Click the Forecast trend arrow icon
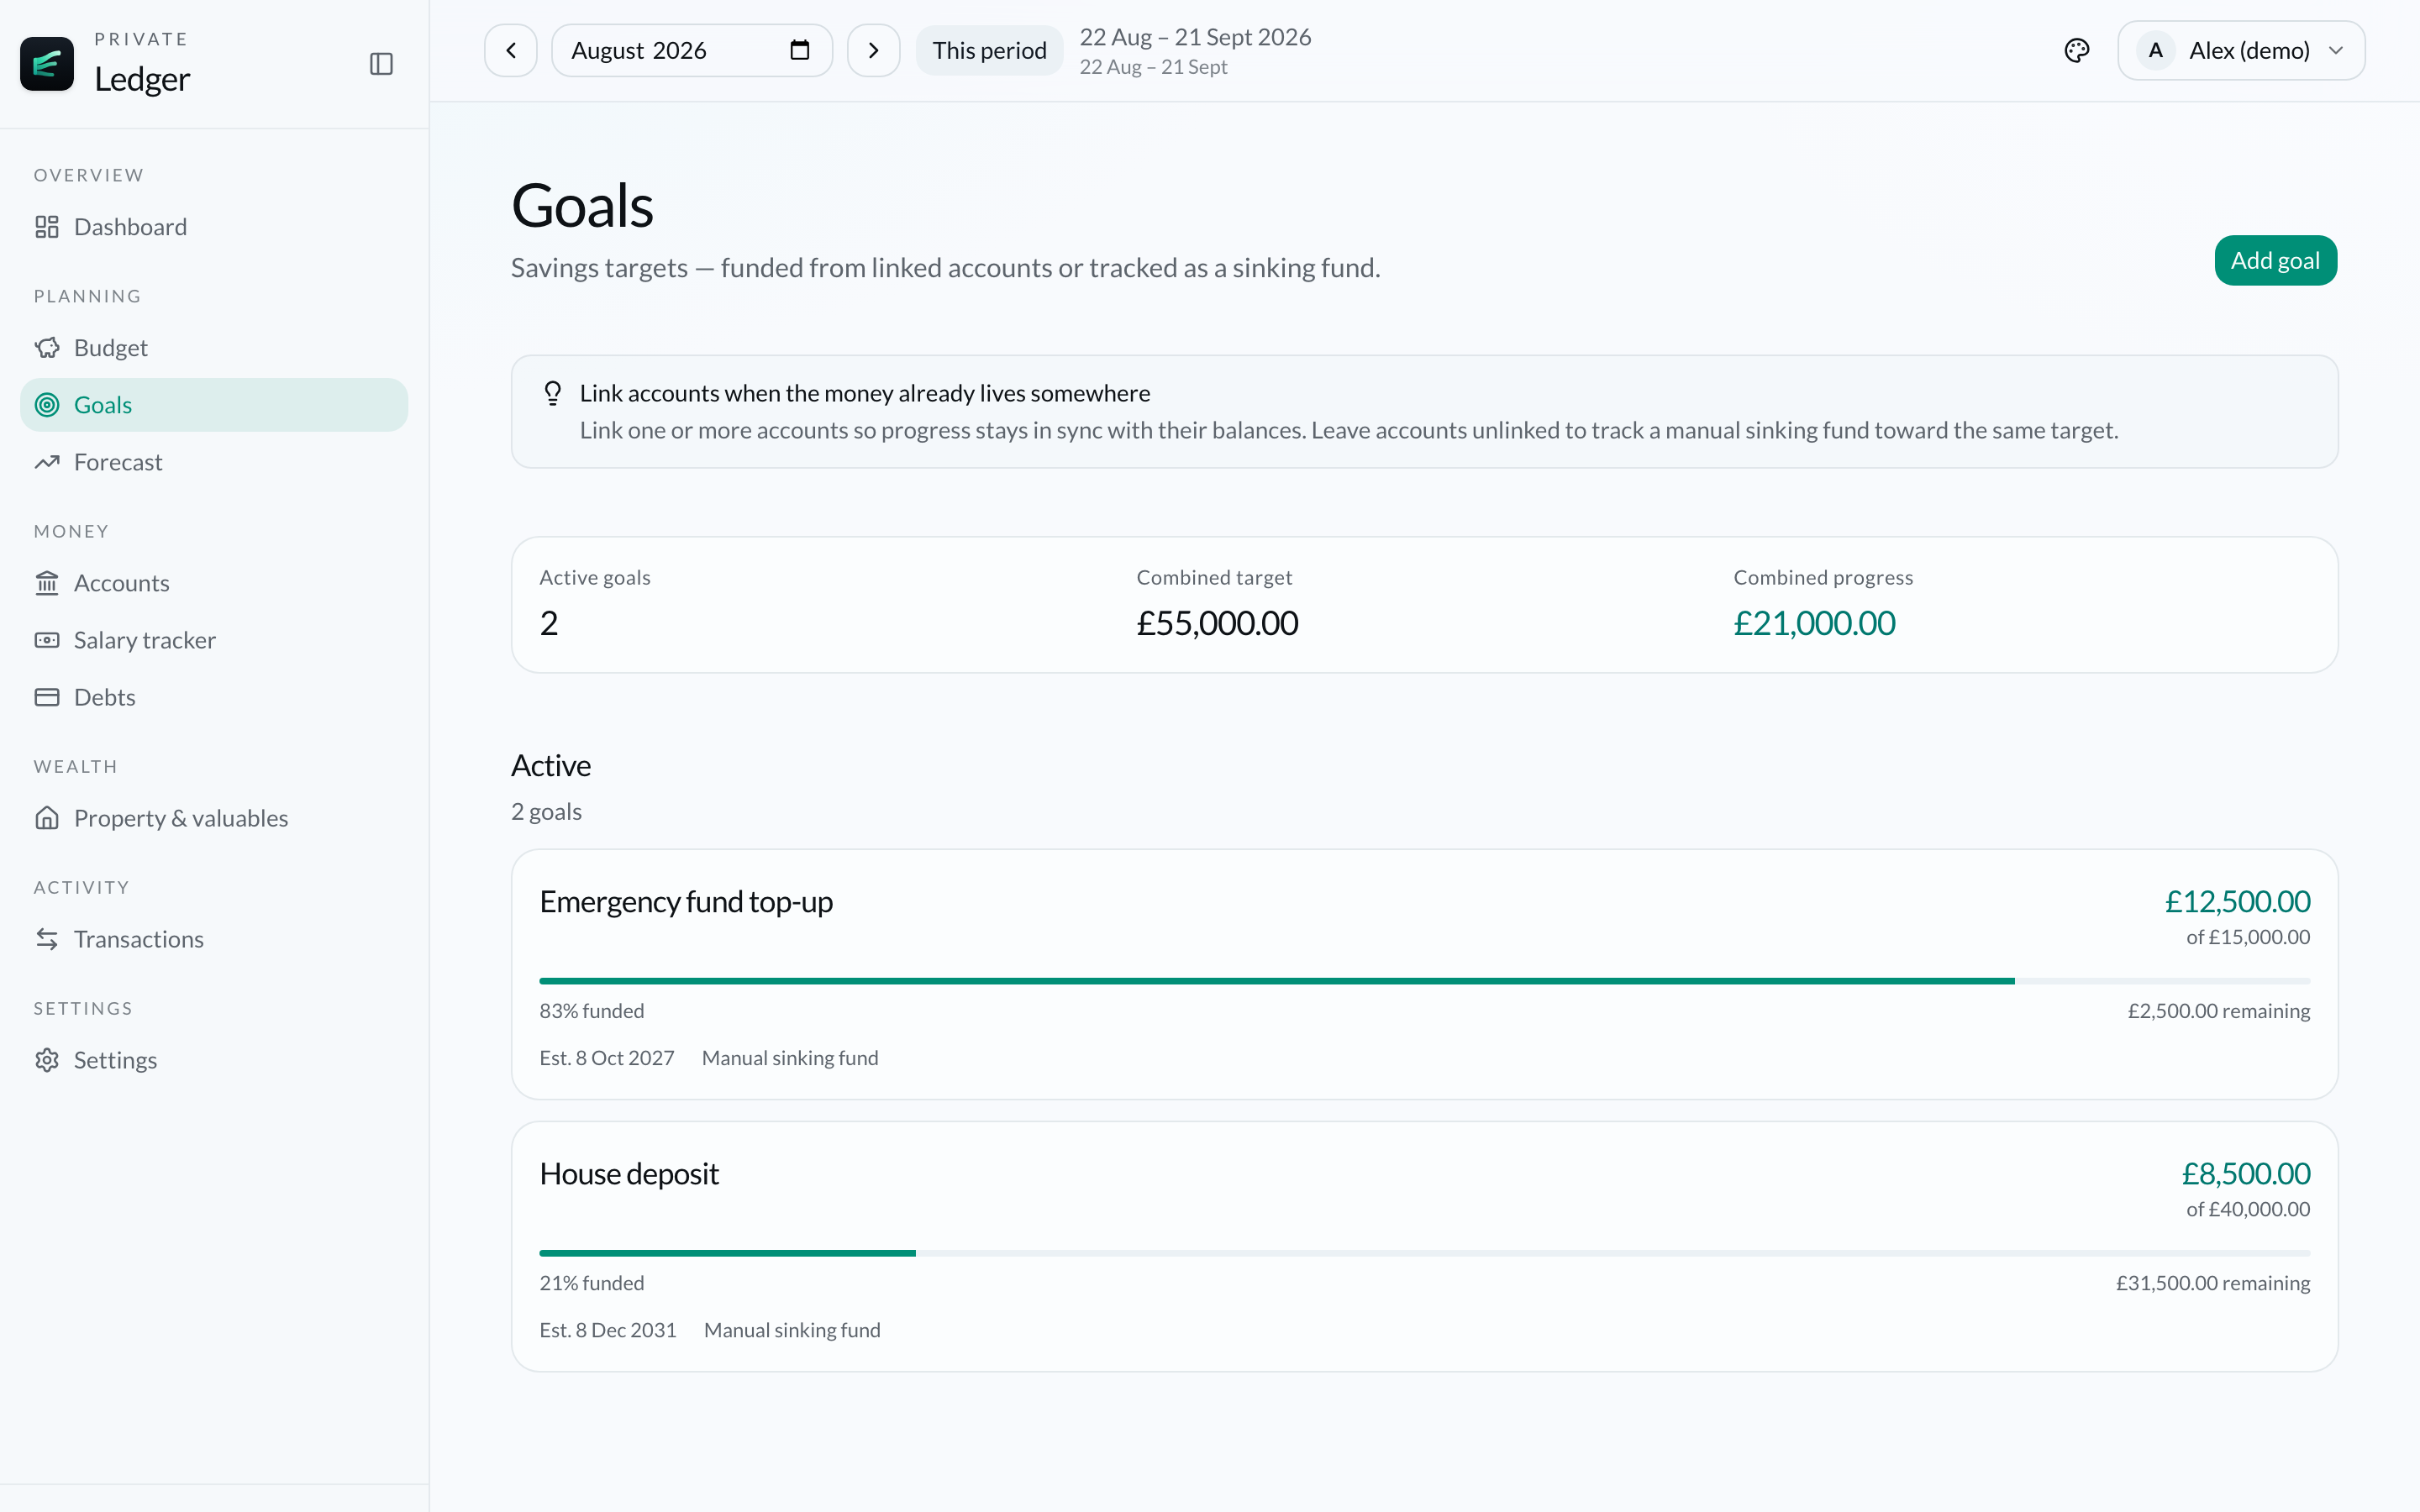The width and height of the screenshot is (2420, 1512). pyautogui.click(x=47, y=462)
